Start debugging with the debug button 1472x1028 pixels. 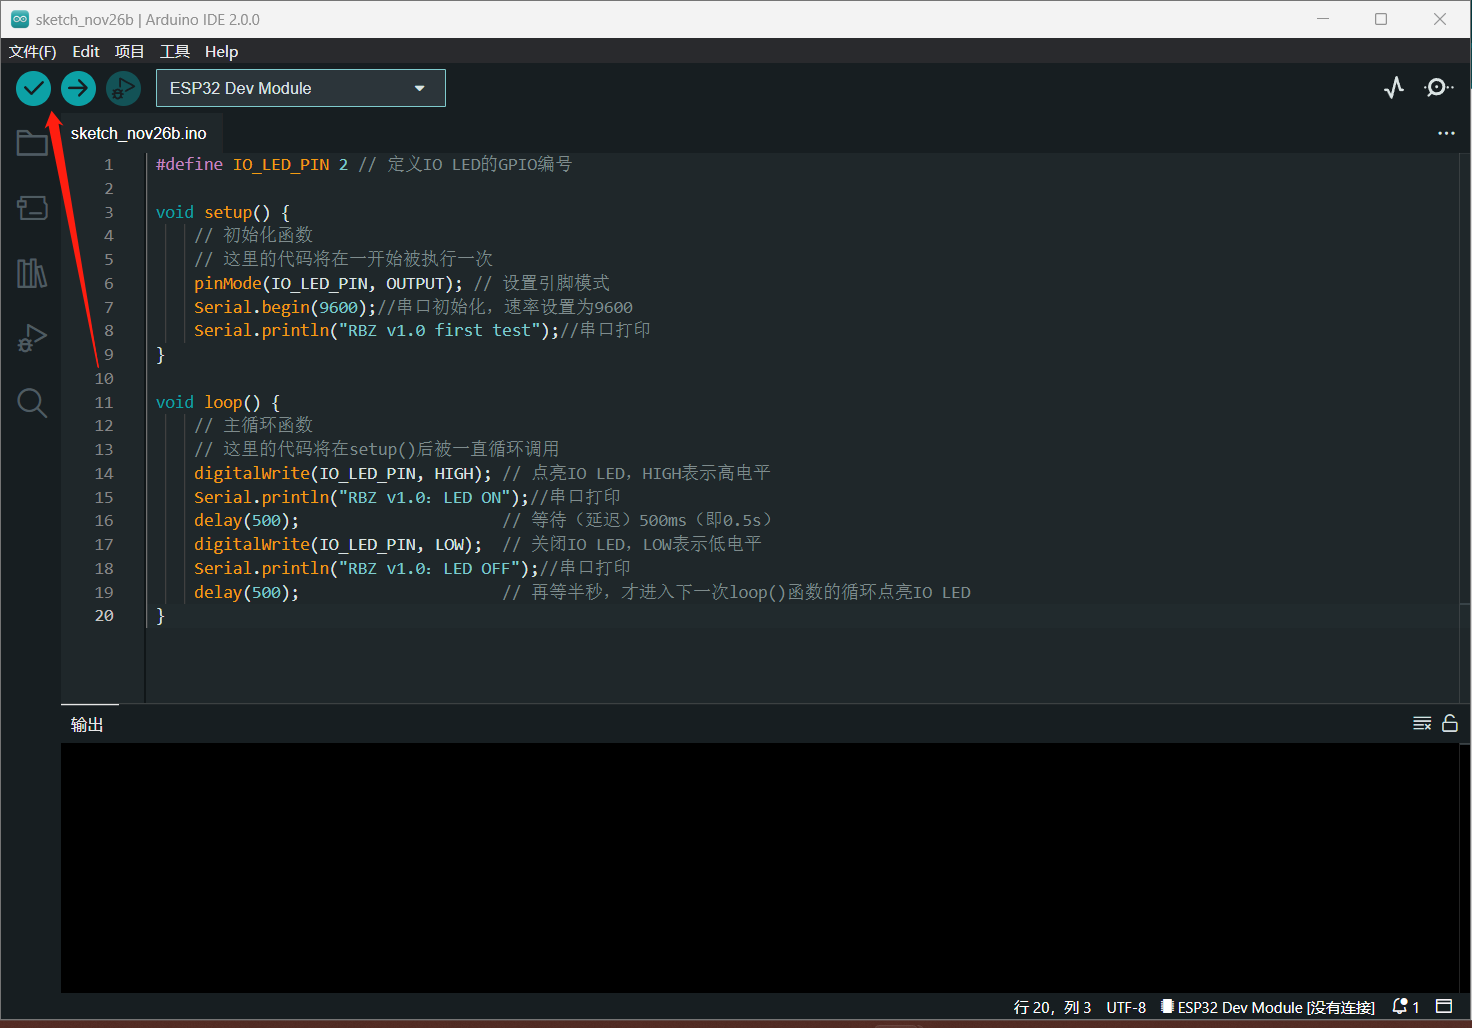pyautogui.click(x=123, y=89)
